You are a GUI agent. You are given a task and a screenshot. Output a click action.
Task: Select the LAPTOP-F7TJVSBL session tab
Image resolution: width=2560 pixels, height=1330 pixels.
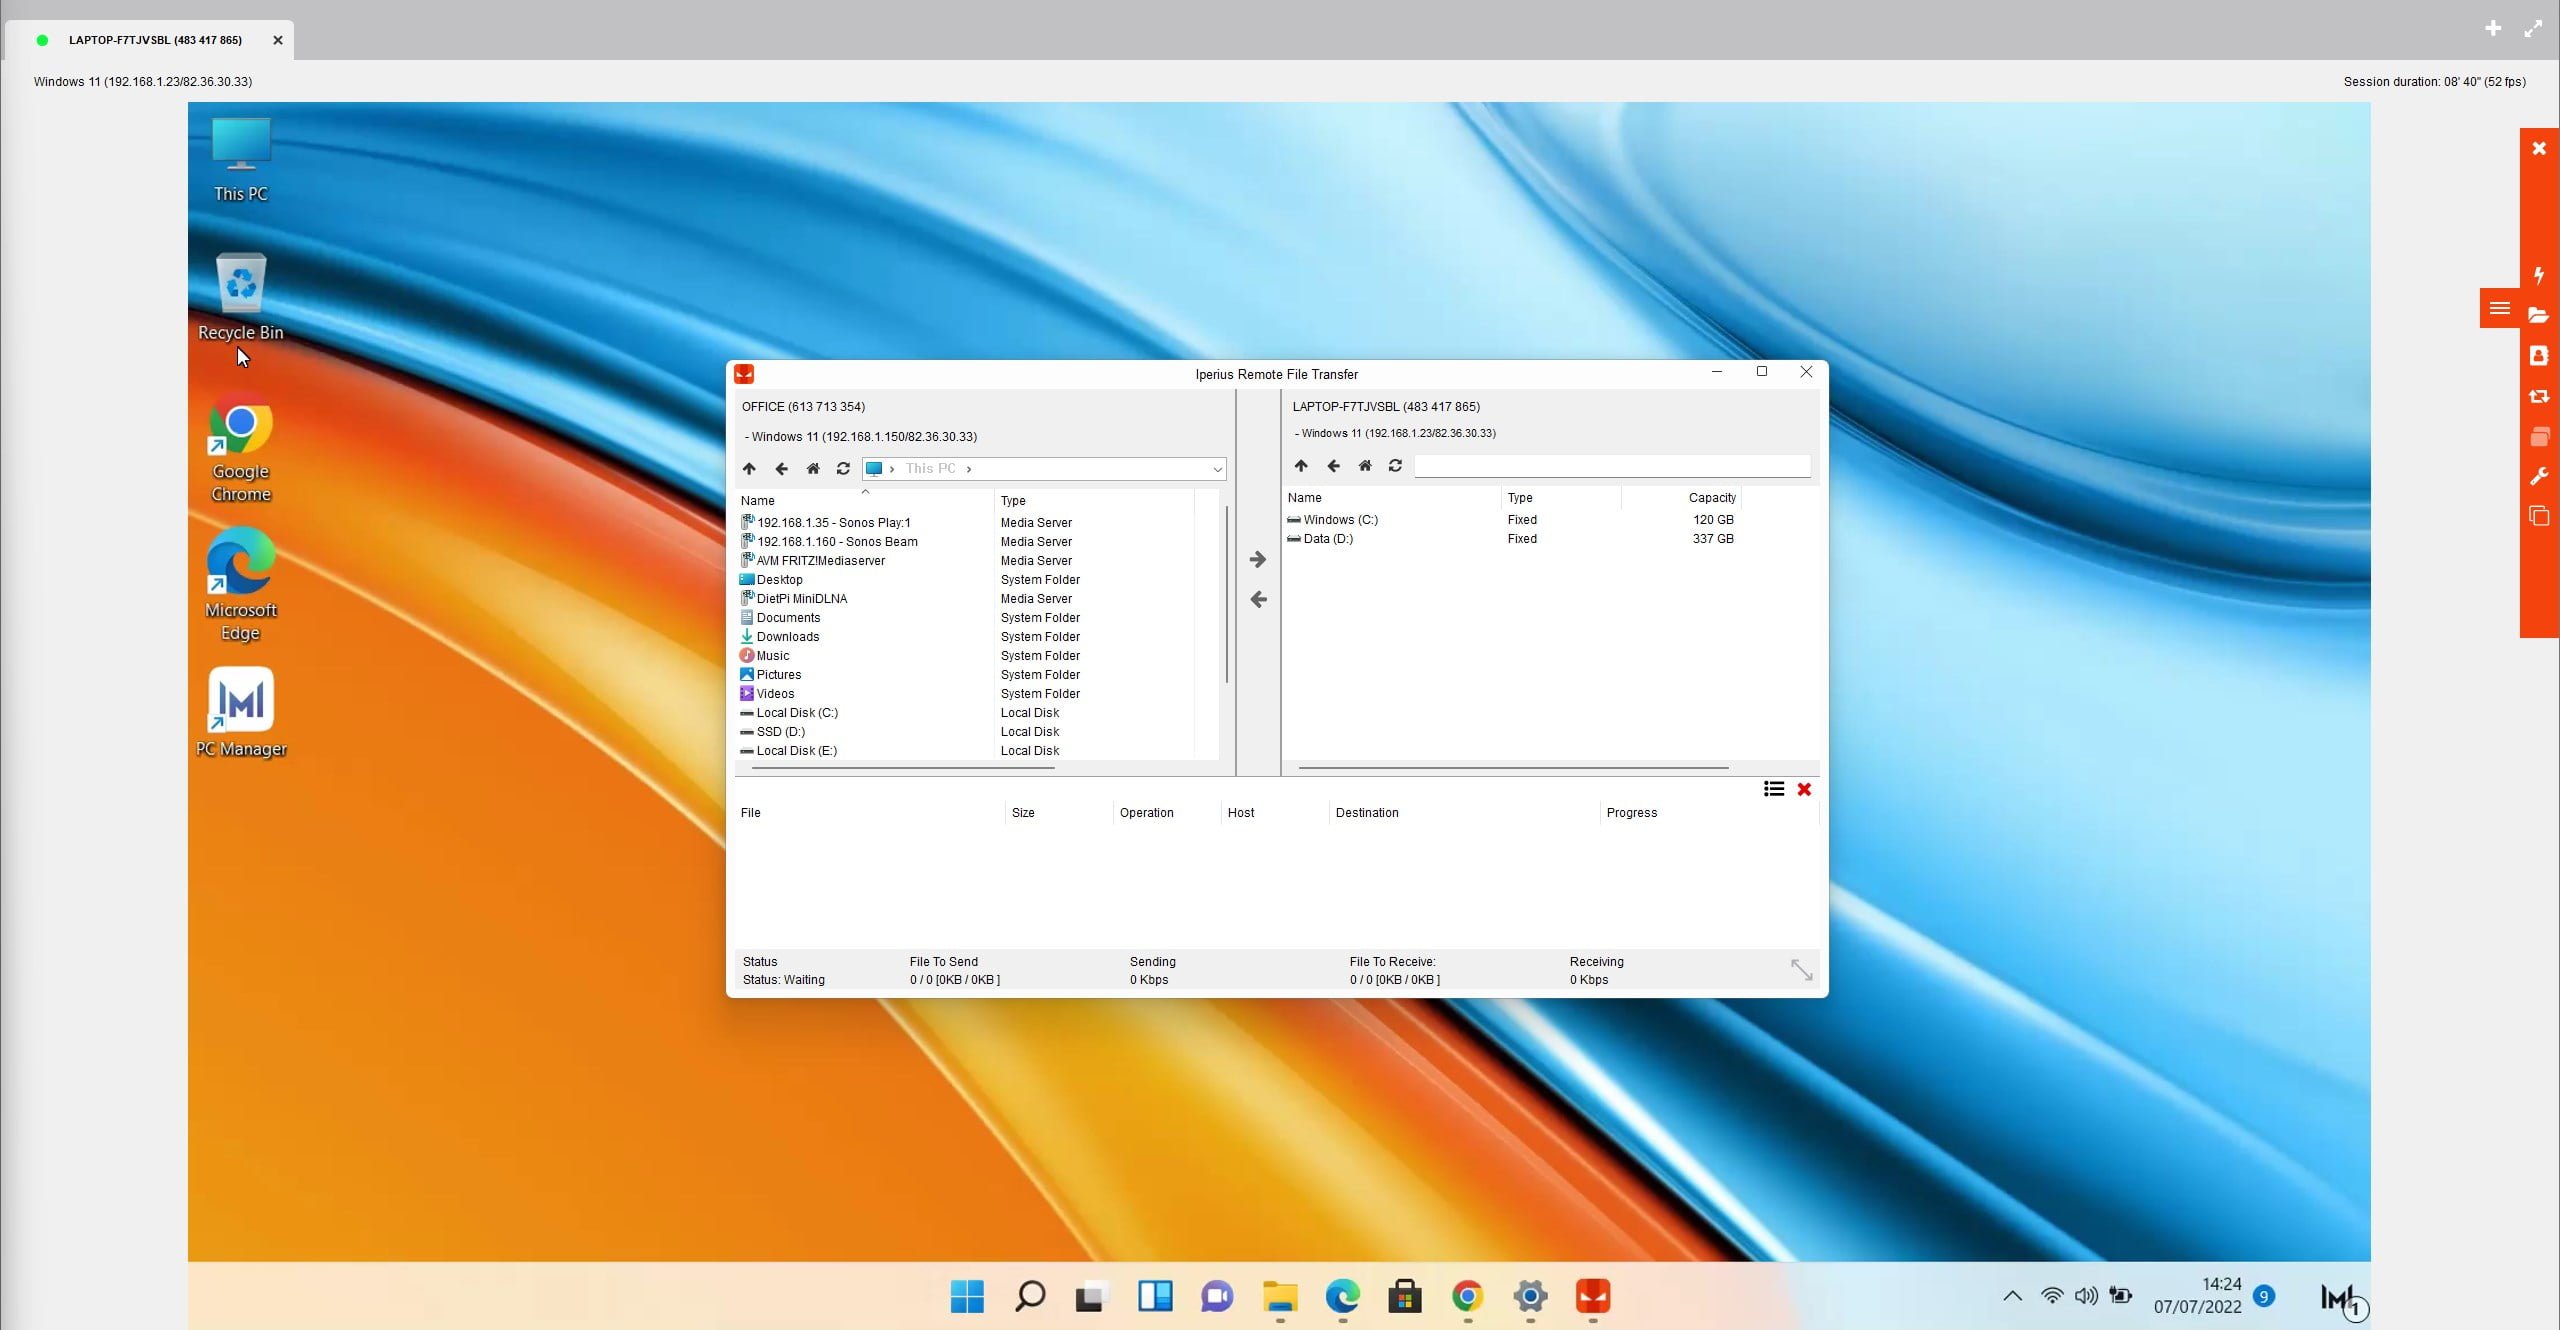(155, 40)
